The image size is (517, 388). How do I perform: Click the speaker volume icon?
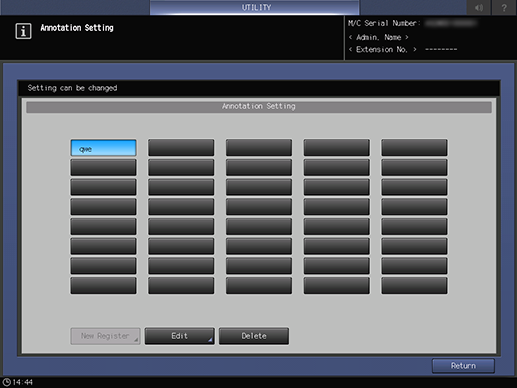(479, 7)
